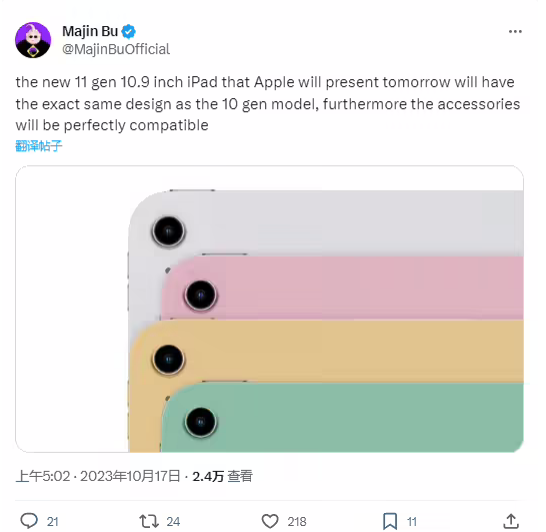Open Majin Bu's profile avatar
Viewport: 546px width, 532px height.
click(33, 40)
